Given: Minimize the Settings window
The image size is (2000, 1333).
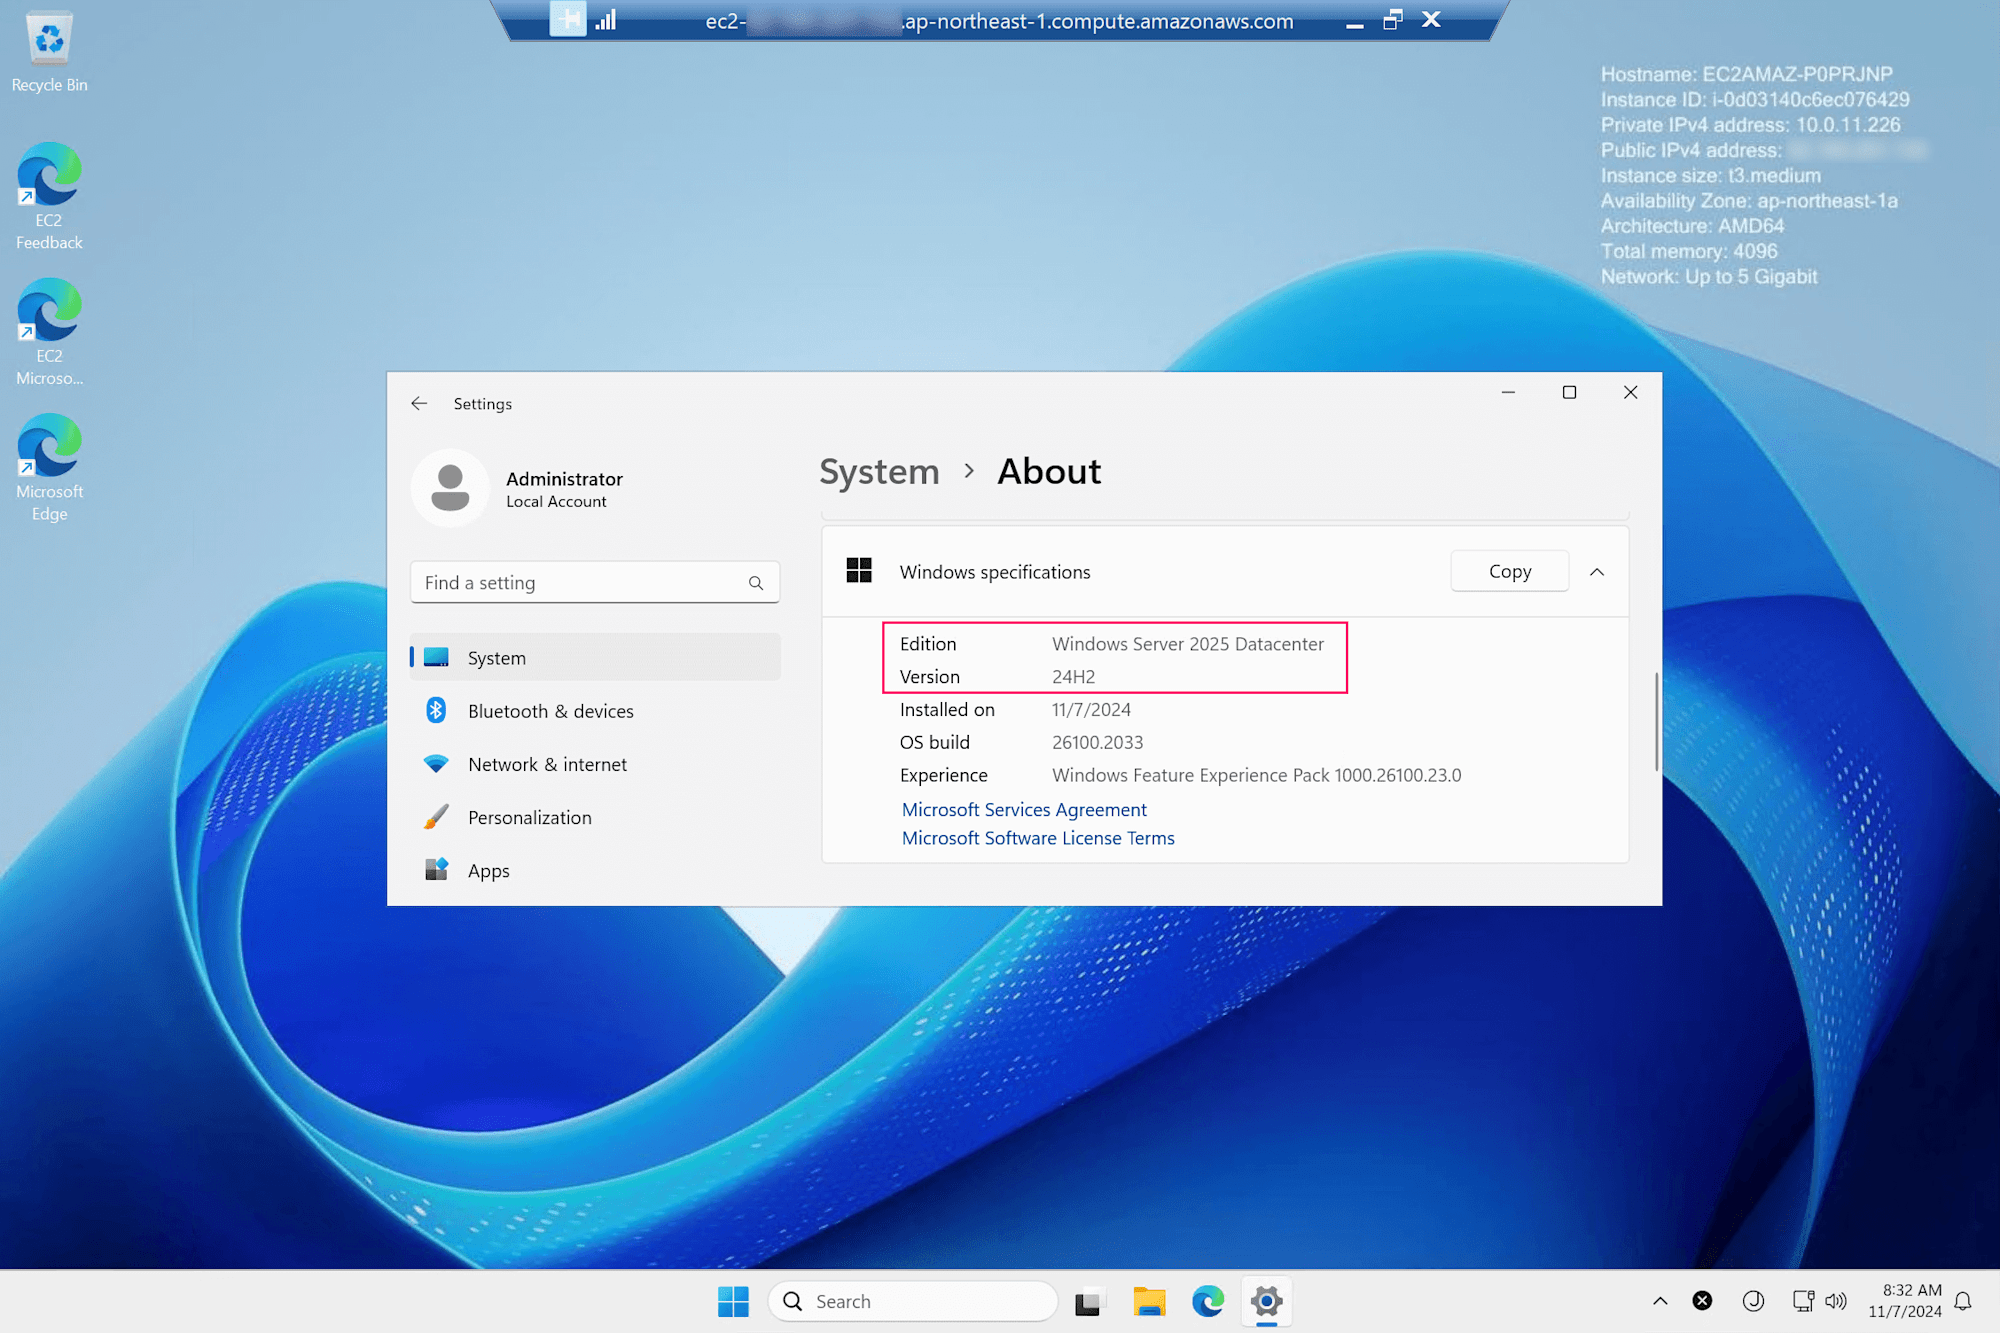Looking at the screenshot, I should (x=1508, y=392).
